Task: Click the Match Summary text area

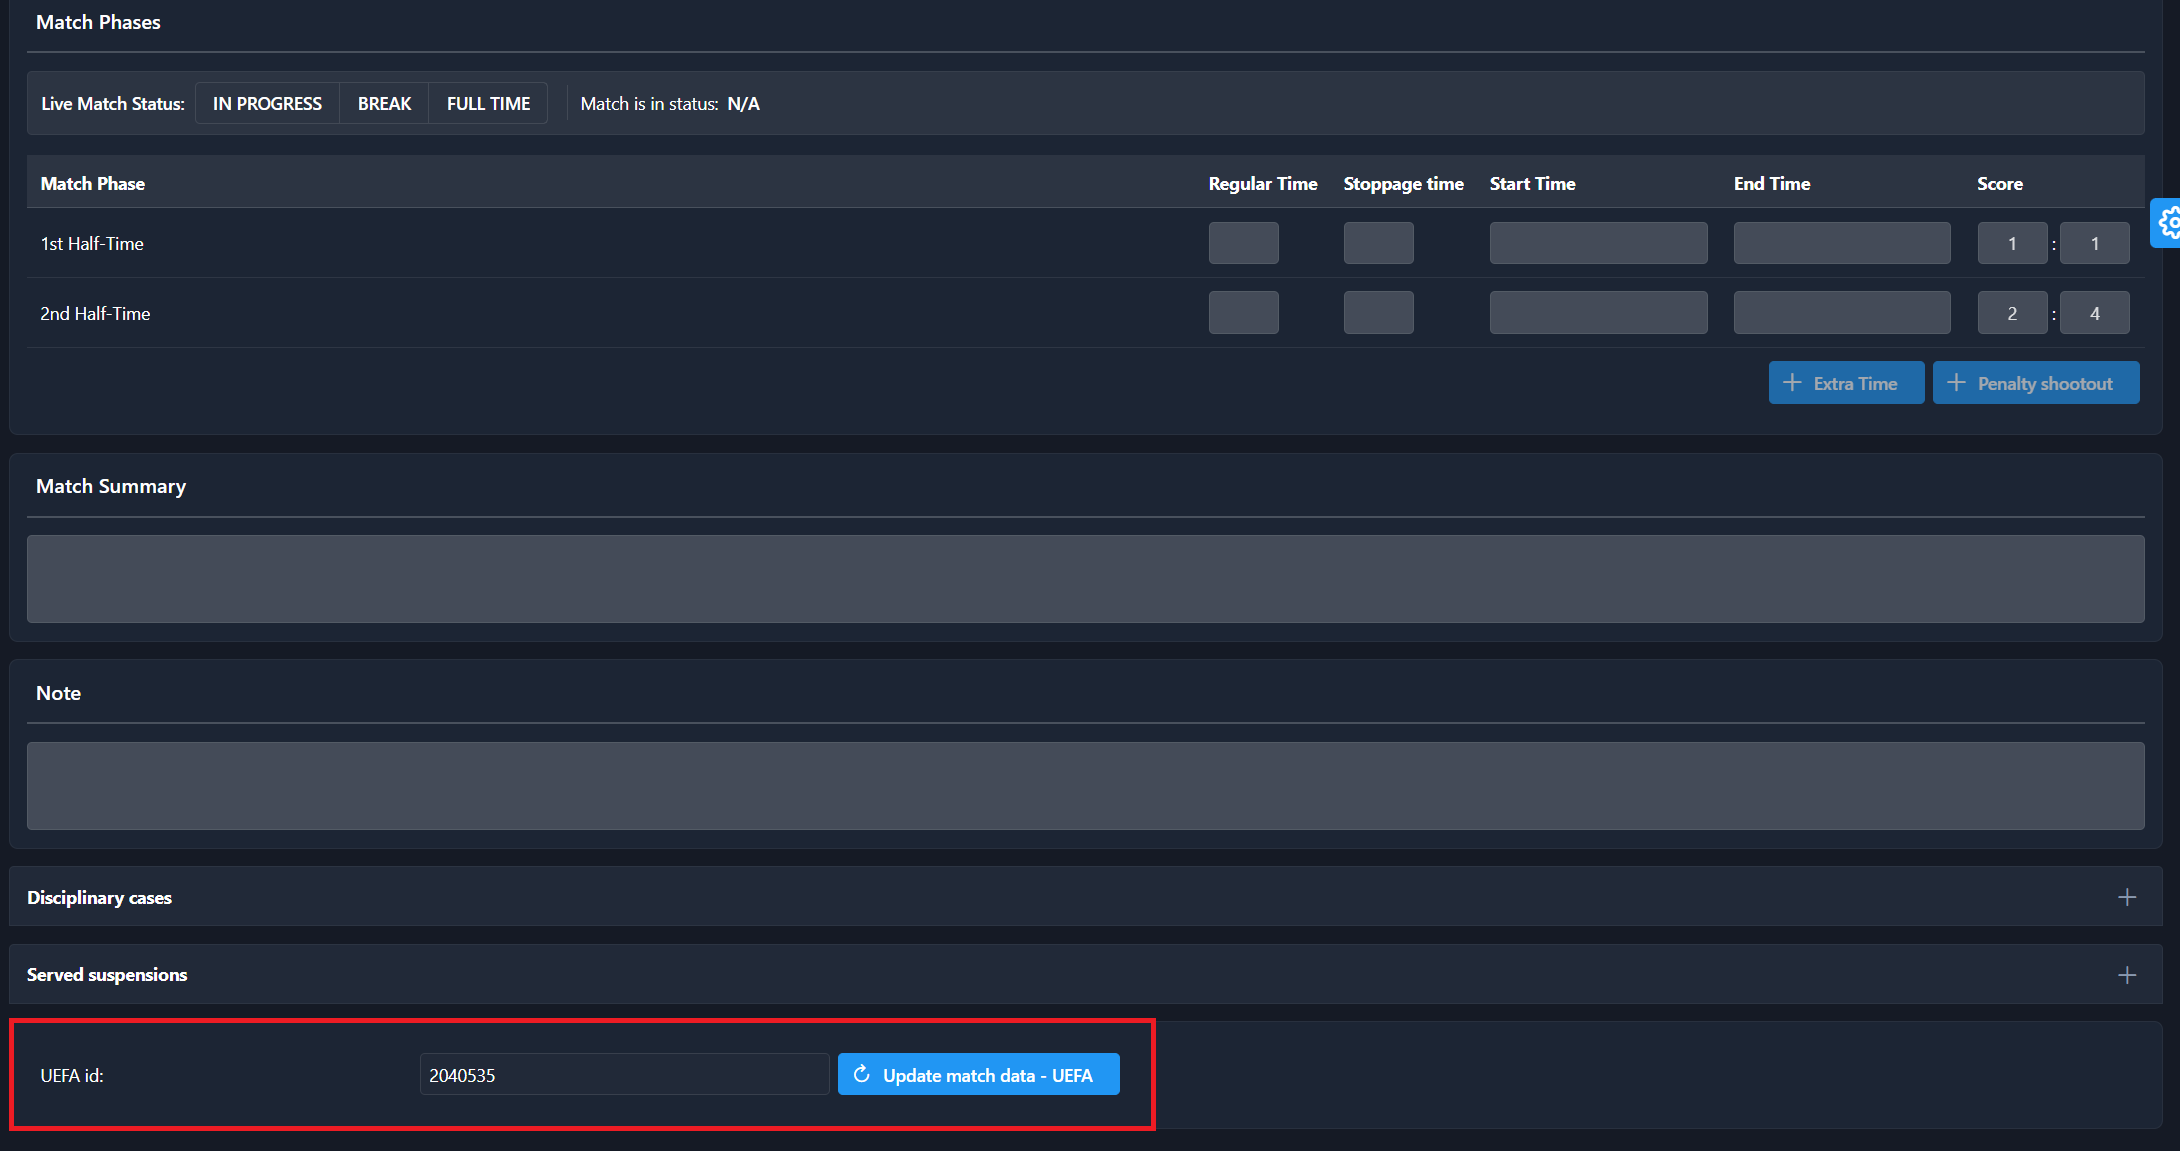Action: tap(1085, 579)
